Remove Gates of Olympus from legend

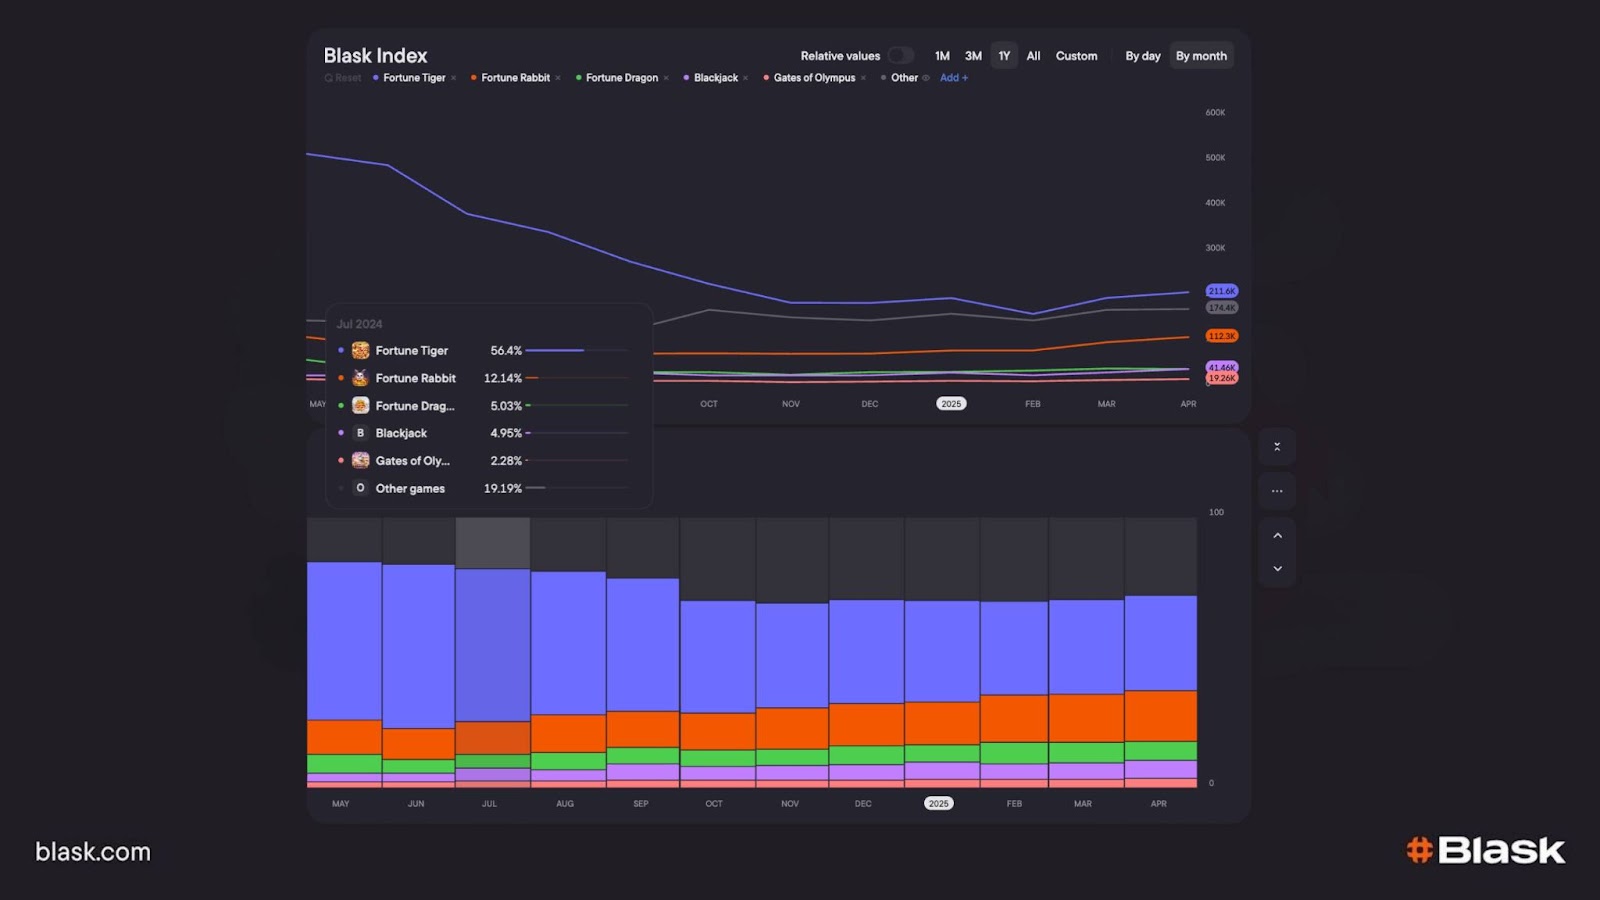[863, 78]
